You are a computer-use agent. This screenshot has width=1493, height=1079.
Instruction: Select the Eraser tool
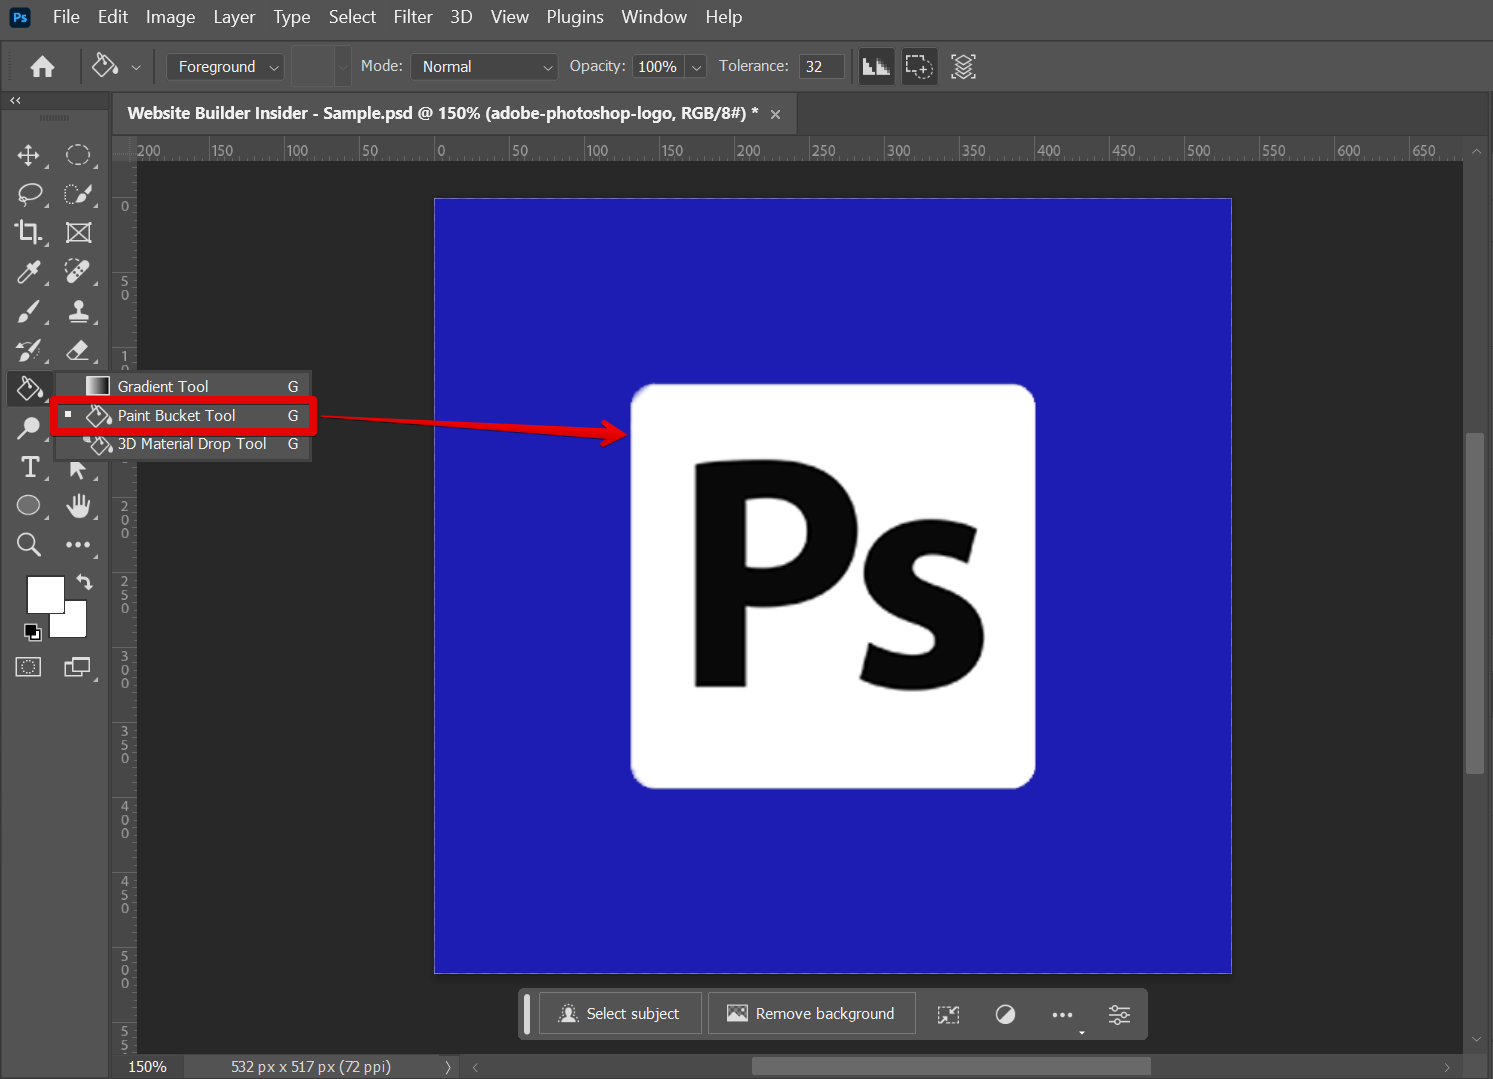tap(78, 350)
